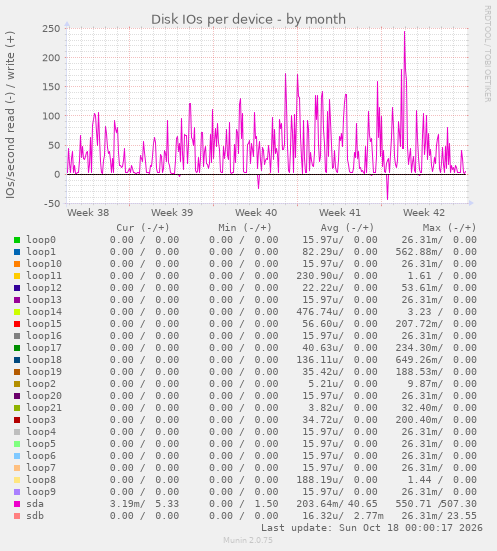Image resolution: width=497 pixels, height=551 pixels.
Task: Click the loop20 device label
Action: click(x=44, y=396)
